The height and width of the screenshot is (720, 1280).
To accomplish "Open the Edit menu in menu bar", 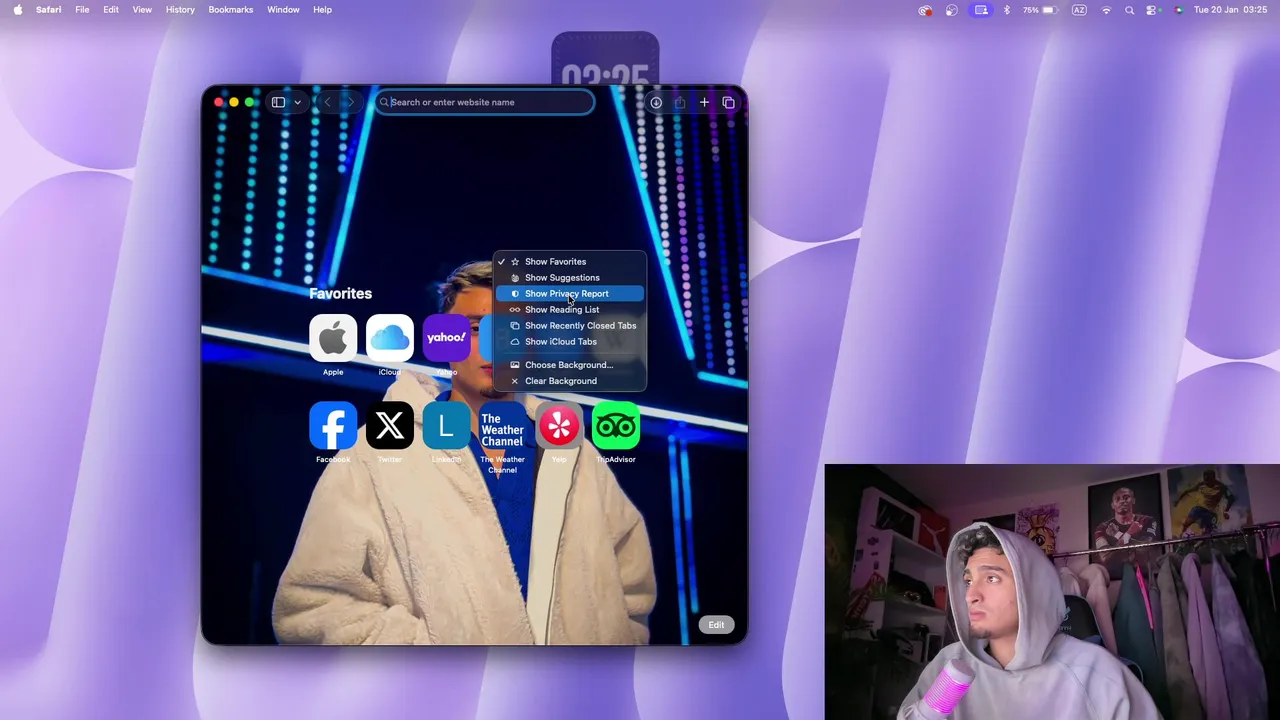I will point(111,10).
